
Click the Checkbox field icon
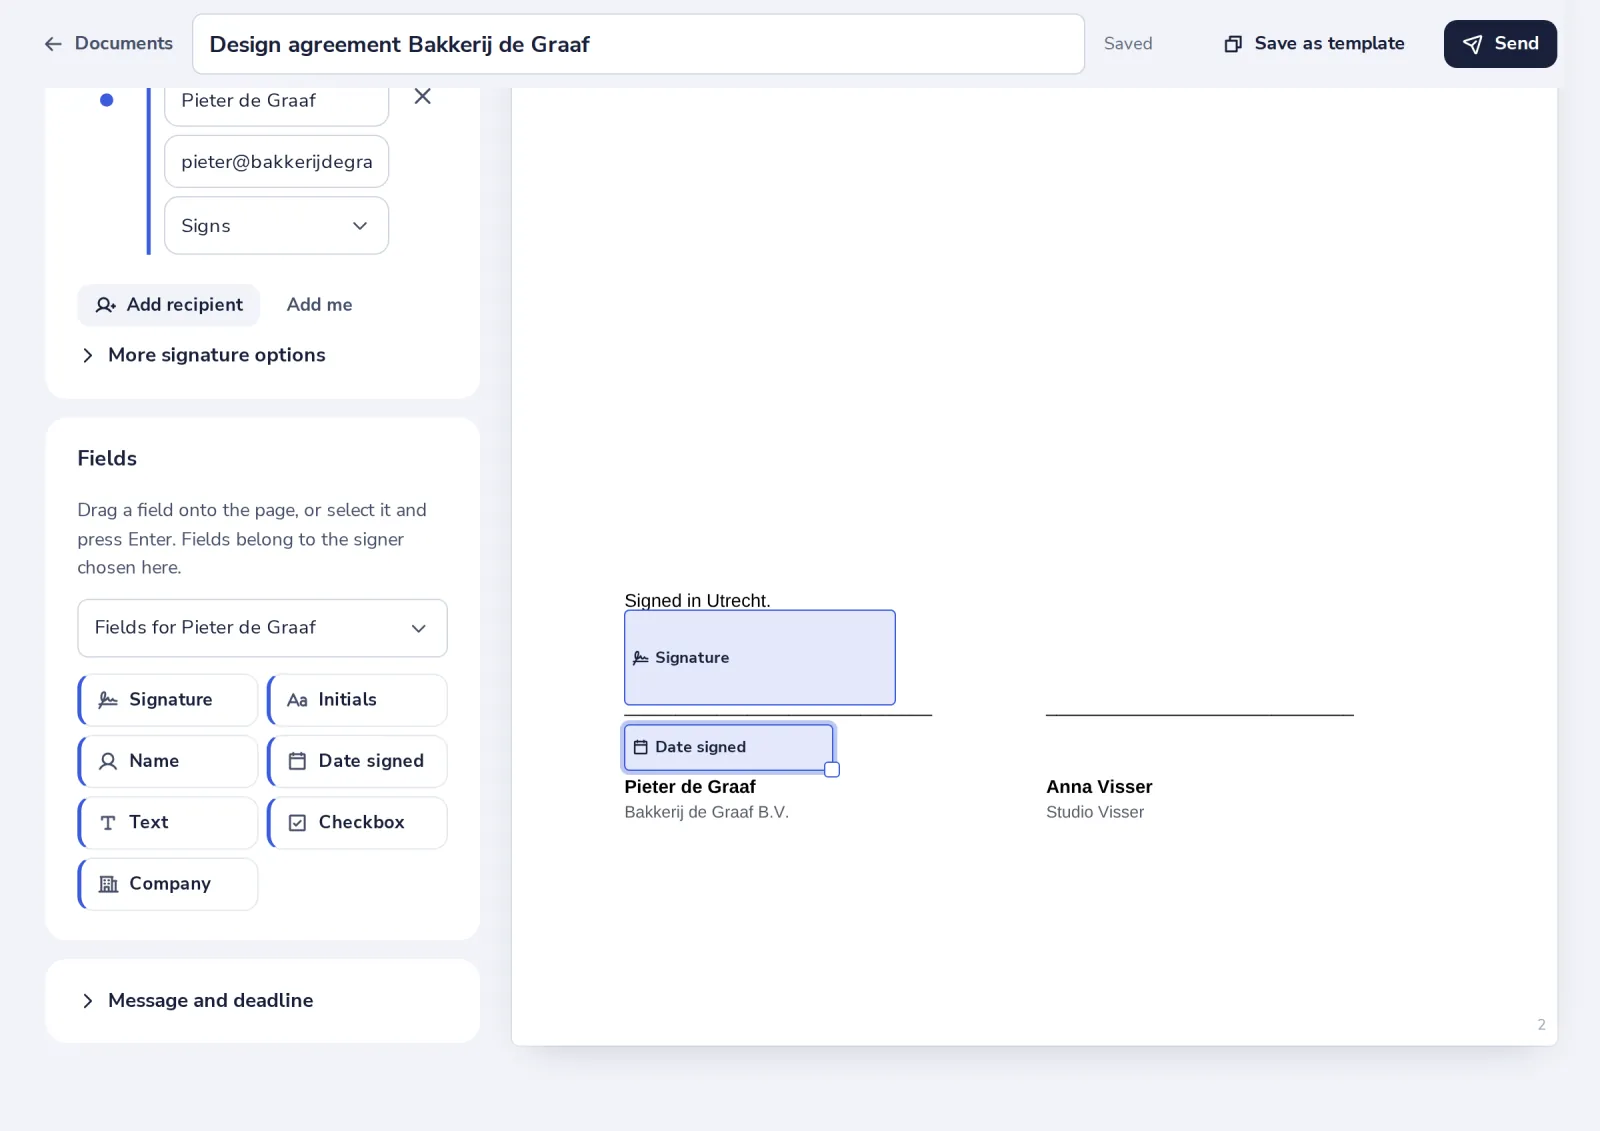click(x=297, y=822)
